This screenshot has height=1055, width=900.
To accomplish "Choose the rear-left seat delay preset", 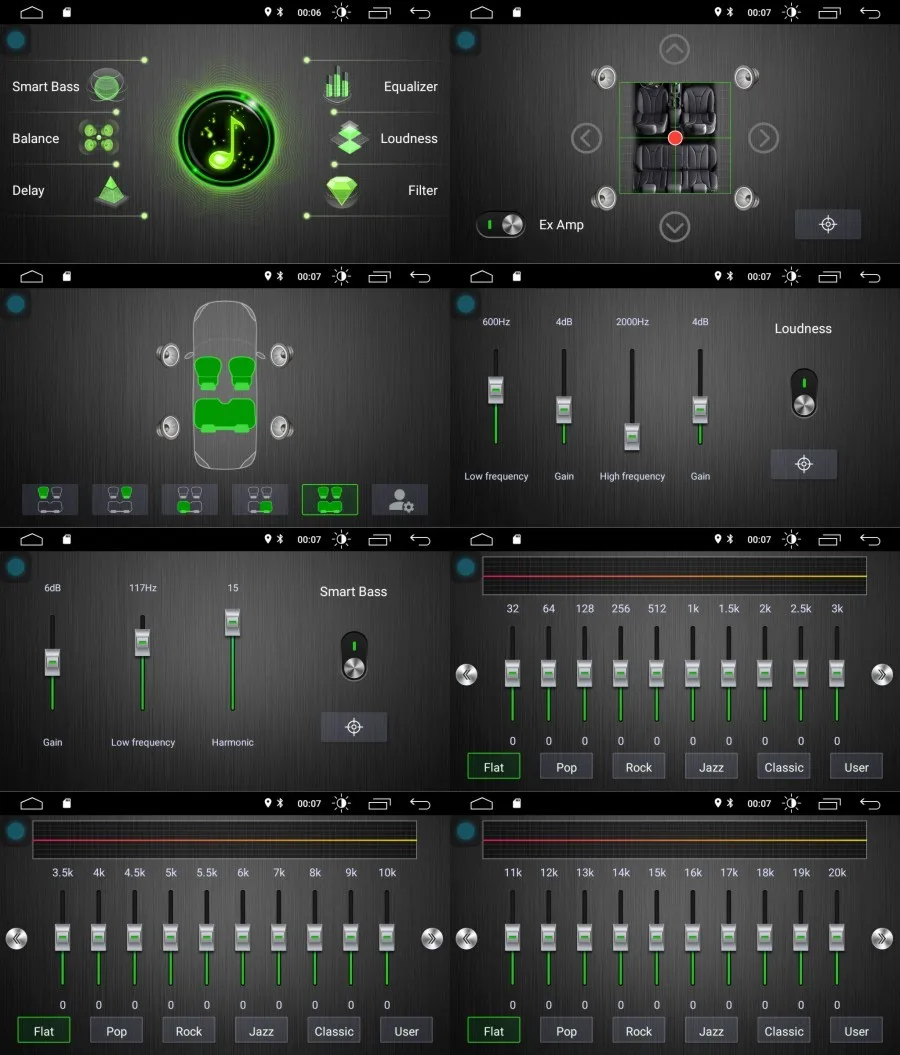I will pyautogui.click(x=190, y=499).
